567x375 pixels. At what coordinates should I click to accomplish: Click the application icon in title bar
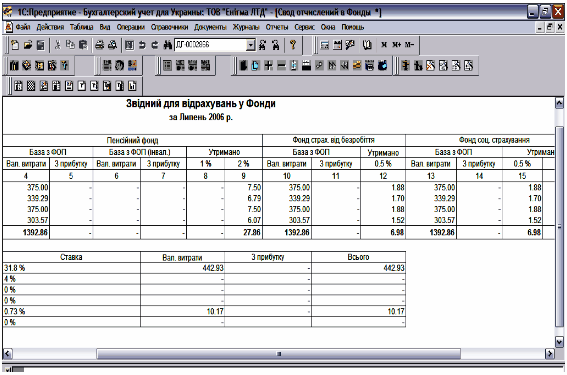tap(8, 12)
